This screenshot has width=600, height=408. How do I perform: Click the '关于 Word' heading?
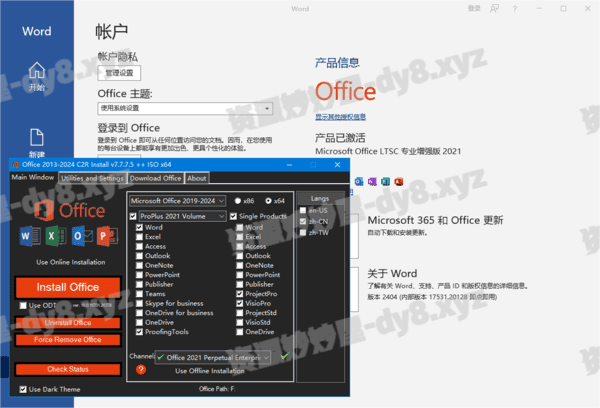[392, 274]
